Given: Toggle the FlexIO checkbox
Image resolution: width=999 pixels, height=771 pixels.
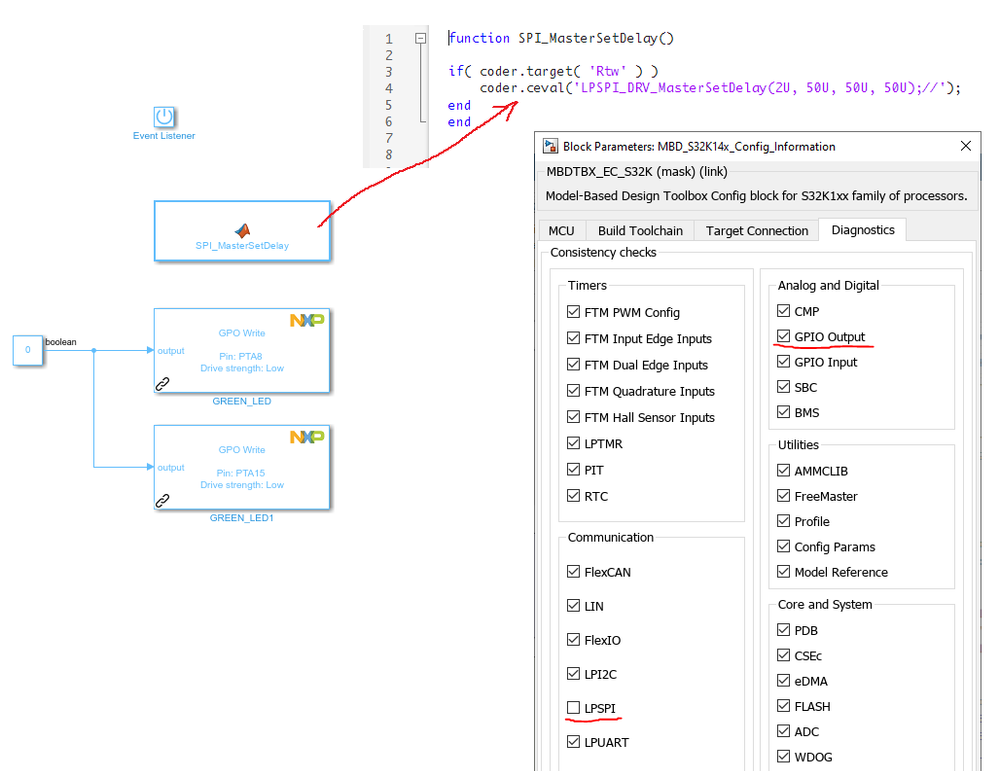Looking at the screenshot, I should pyautogui.click(x=573, y=640).
